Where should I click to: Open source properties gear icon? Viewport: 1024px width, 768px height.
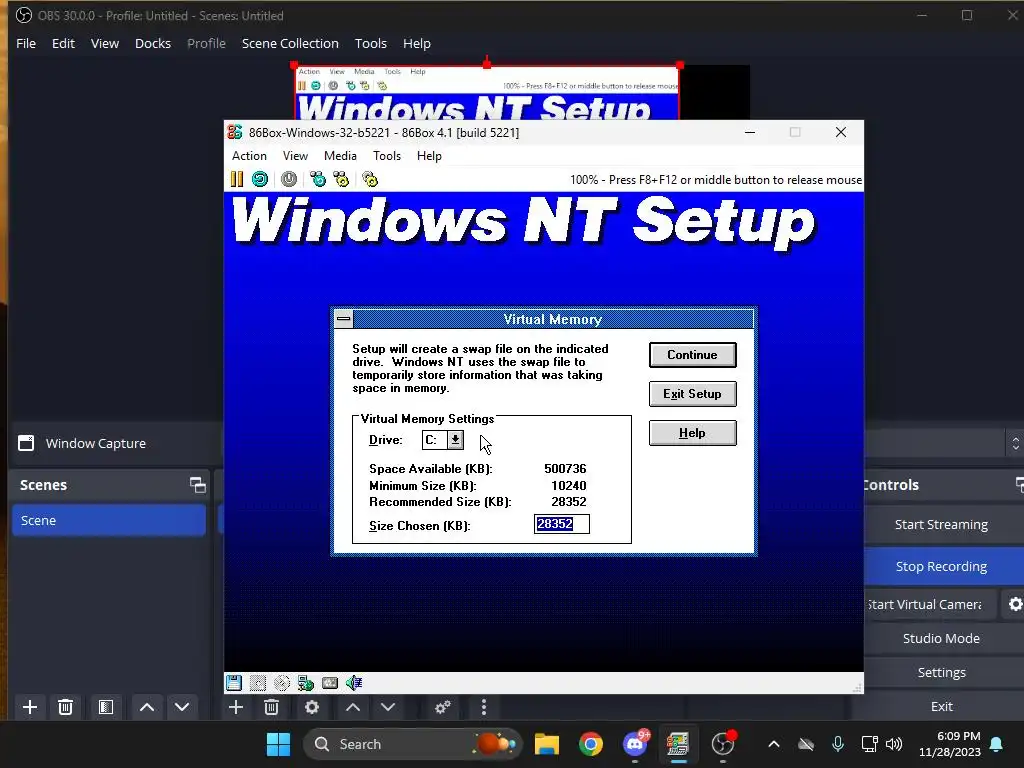[x=312, y=707]
